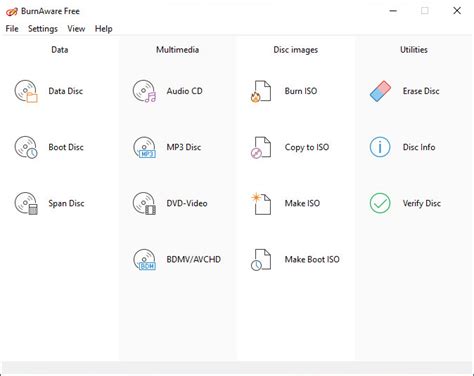Select the Span Disc icon
Image resolution: width=474 pixels, height=376 pixels.
[26, 203]
